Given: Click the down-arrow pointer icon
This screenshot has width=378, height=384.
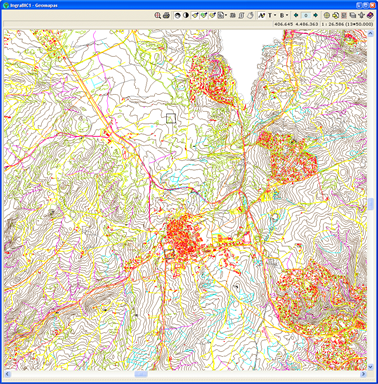Looking at the screenshot, I should 361,15.
